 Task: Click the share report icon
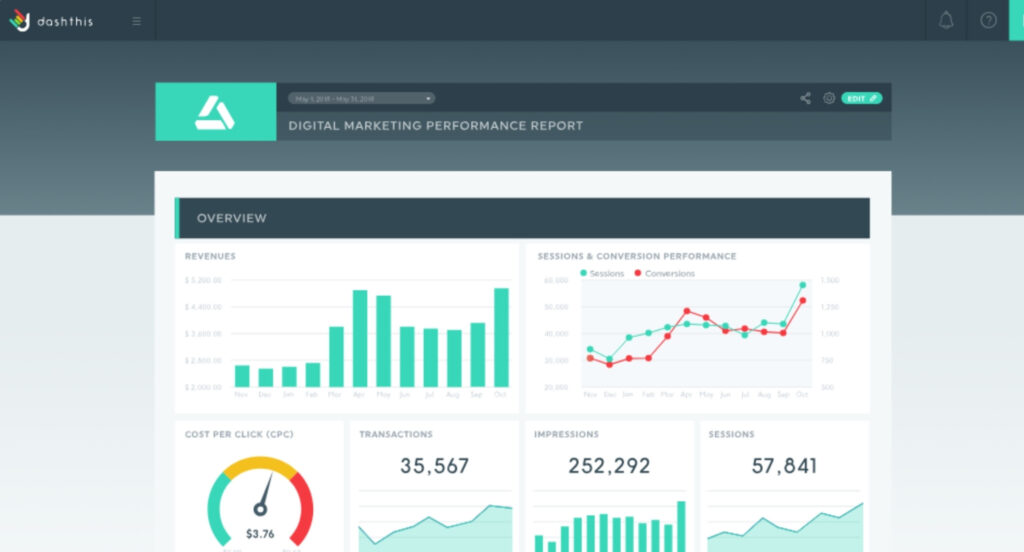(805, 98)
